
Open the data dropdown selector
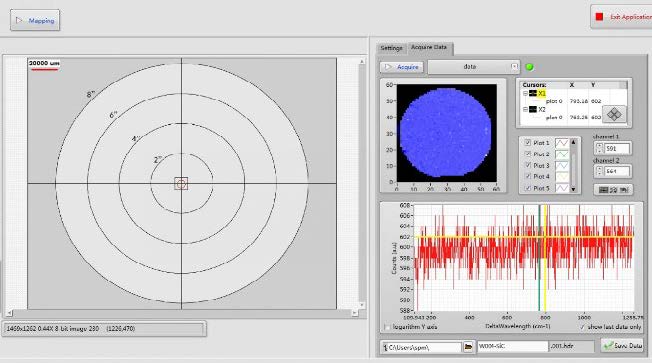(x=474, y=67)
